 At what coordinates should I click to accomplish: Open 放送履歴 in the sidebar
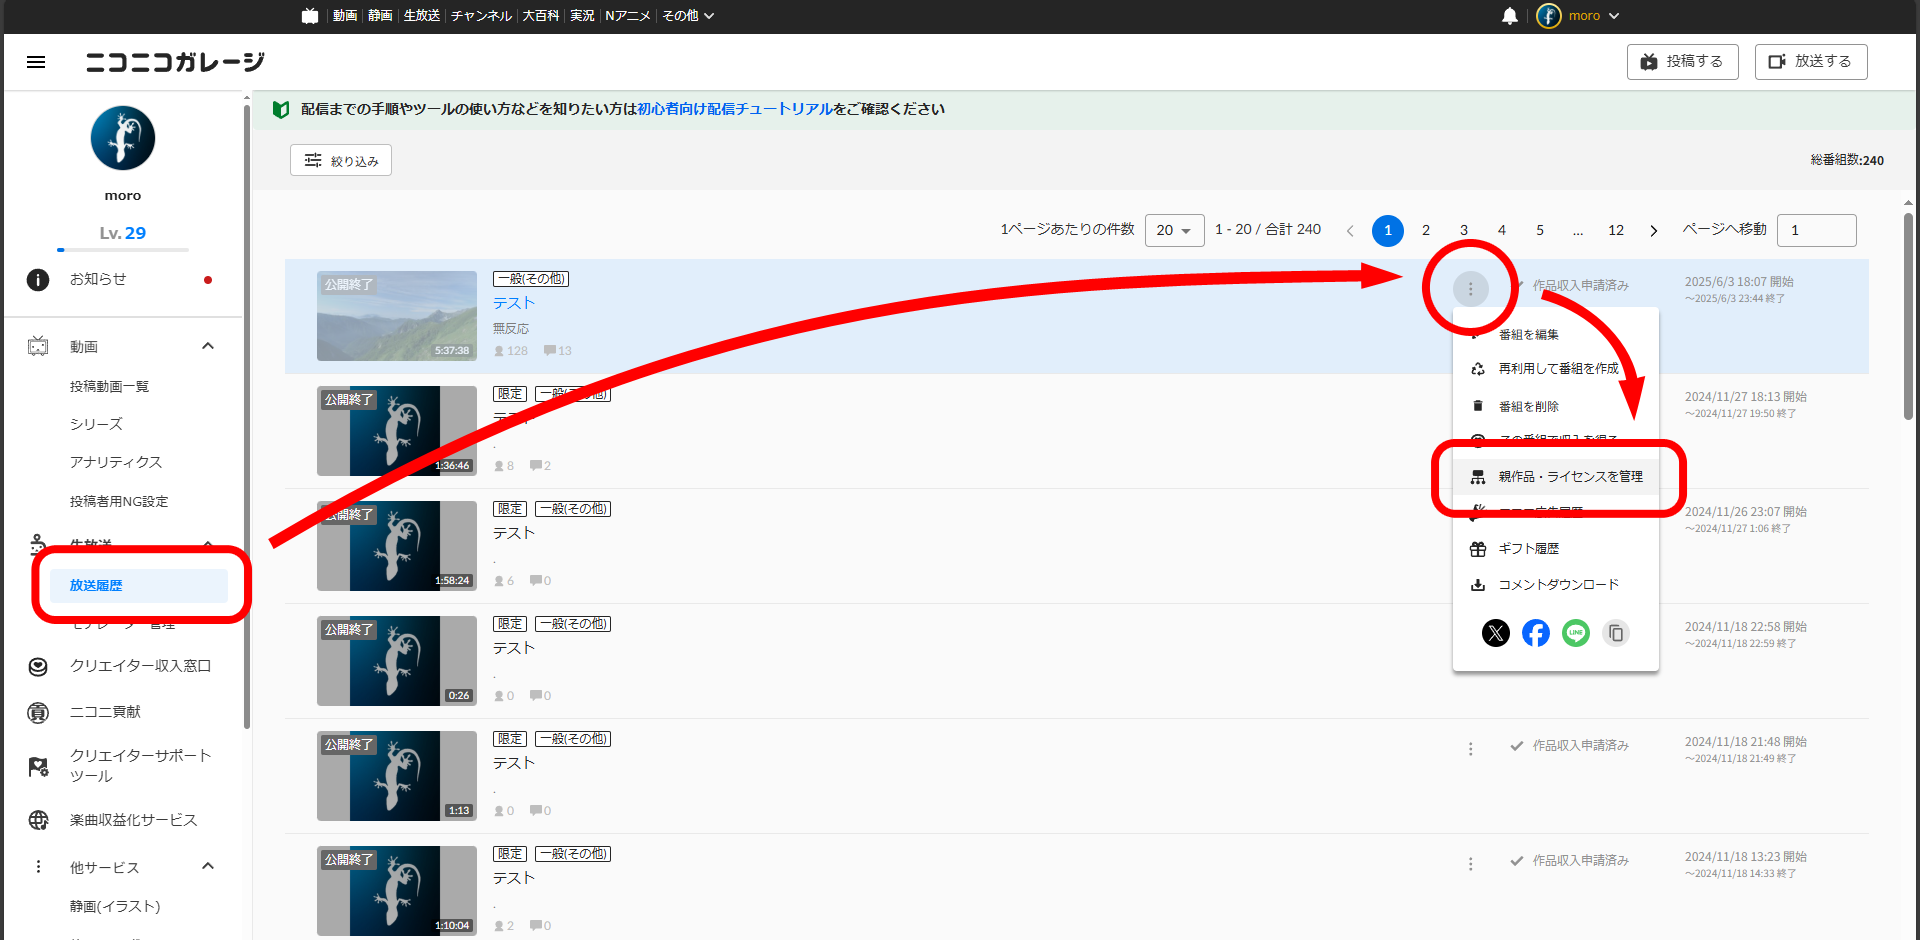click(x=139, y=586)
